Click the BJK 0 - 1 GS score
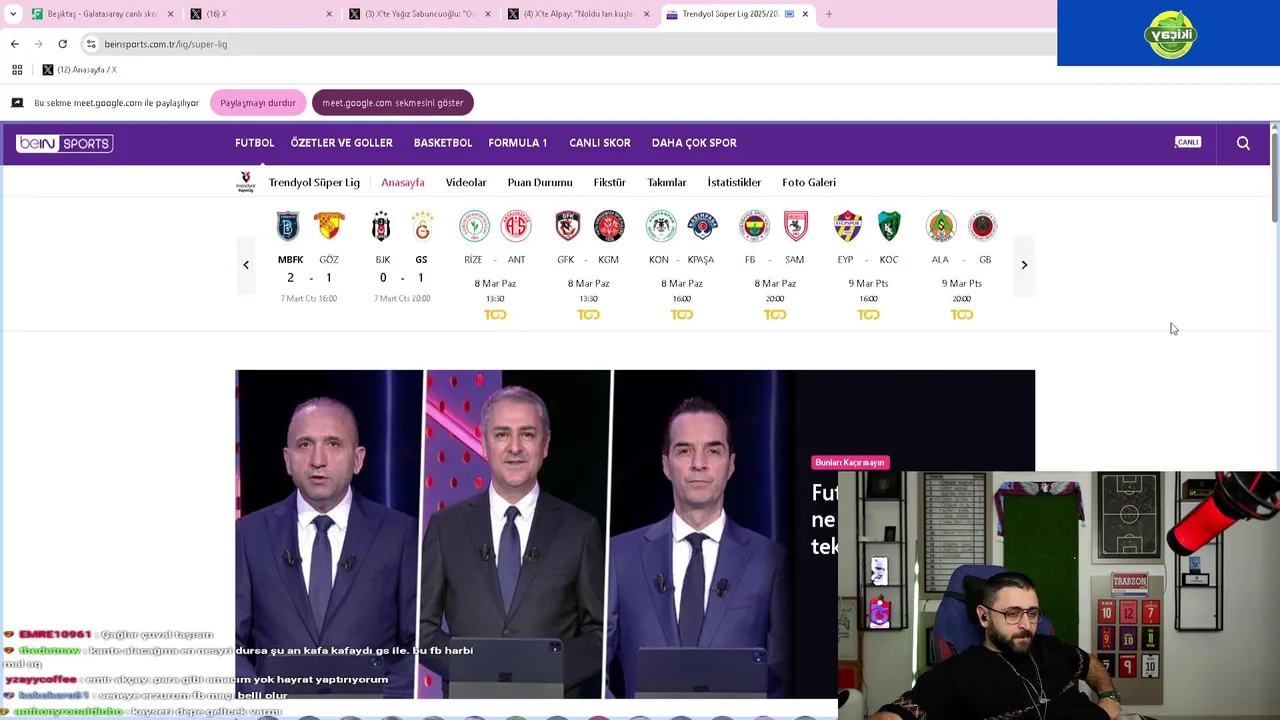Viewport: 1280px width, 720px height. click(x=402, y=278)
